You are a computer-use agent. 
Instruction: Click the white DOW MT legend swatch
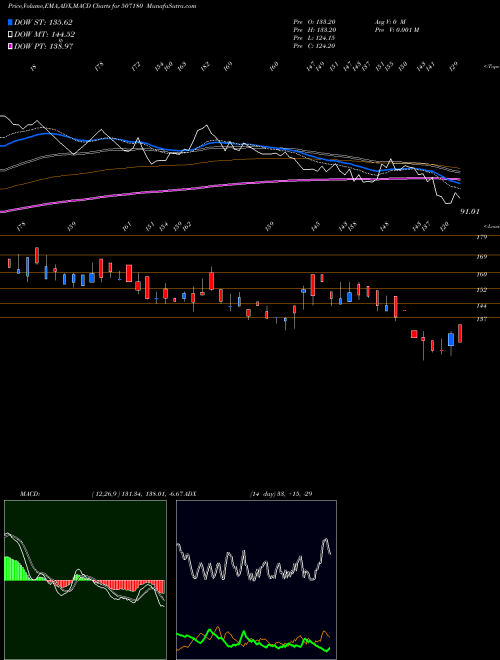[10, 35]
